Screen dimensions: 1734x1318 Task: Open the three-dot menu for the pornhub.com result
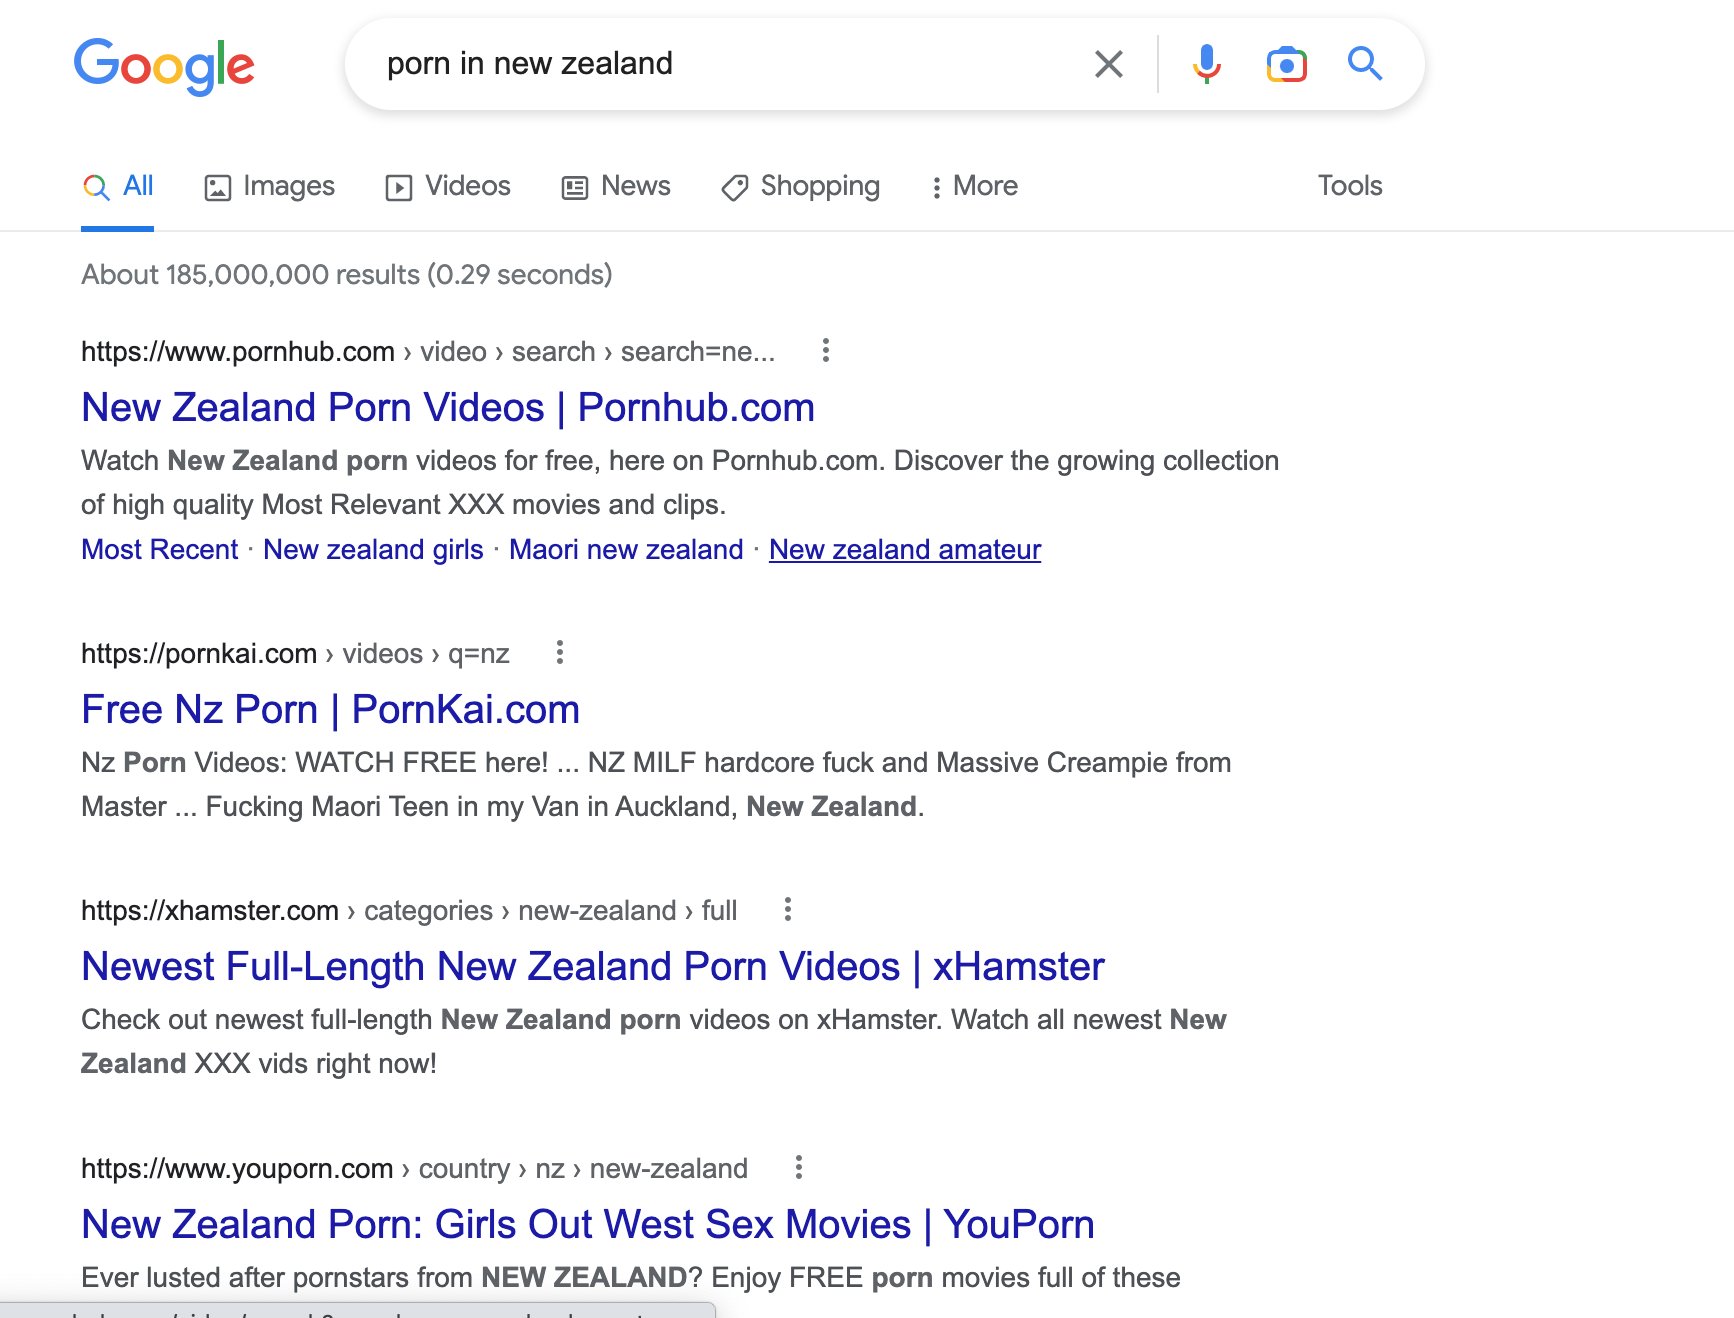click(825, 350)
